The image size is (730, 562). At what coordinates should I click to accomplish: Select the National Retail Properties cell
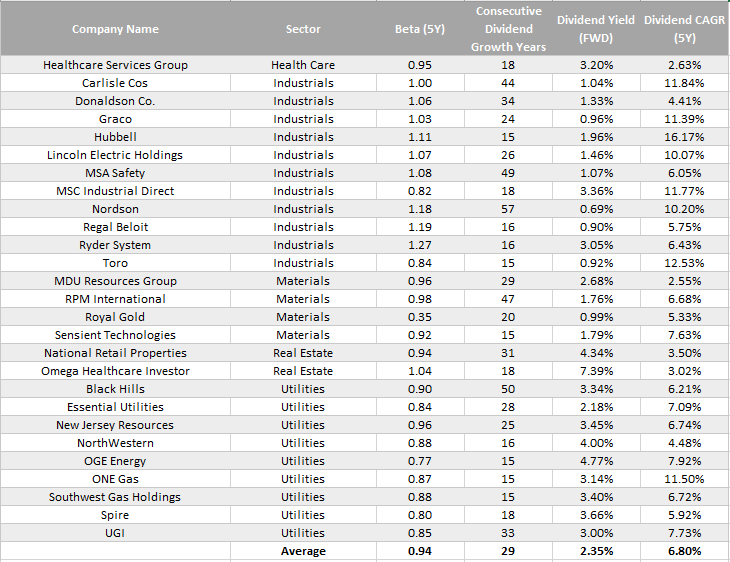coord(115,353)
